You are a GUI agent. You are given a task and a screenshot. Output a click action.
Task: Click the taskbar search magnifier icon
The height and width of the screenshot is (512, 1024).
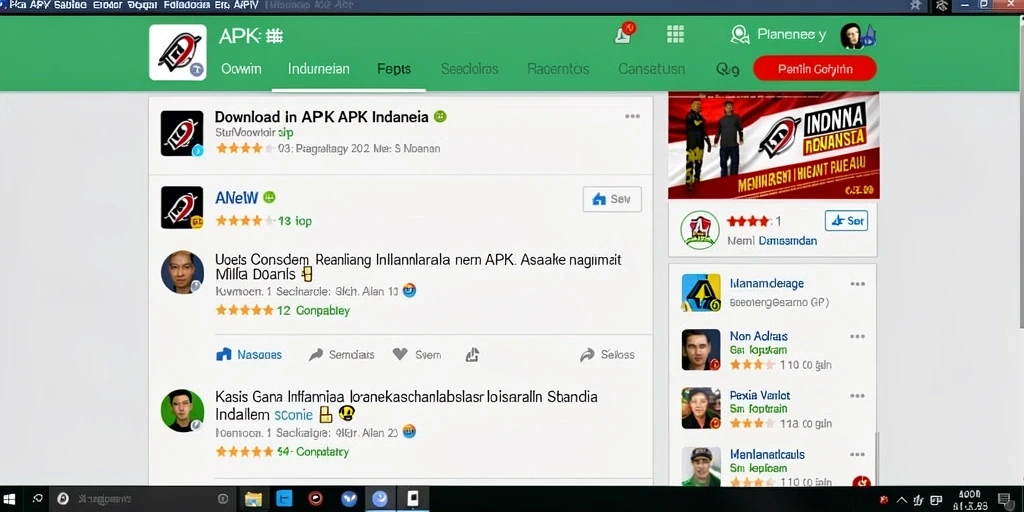coord(37,499)
